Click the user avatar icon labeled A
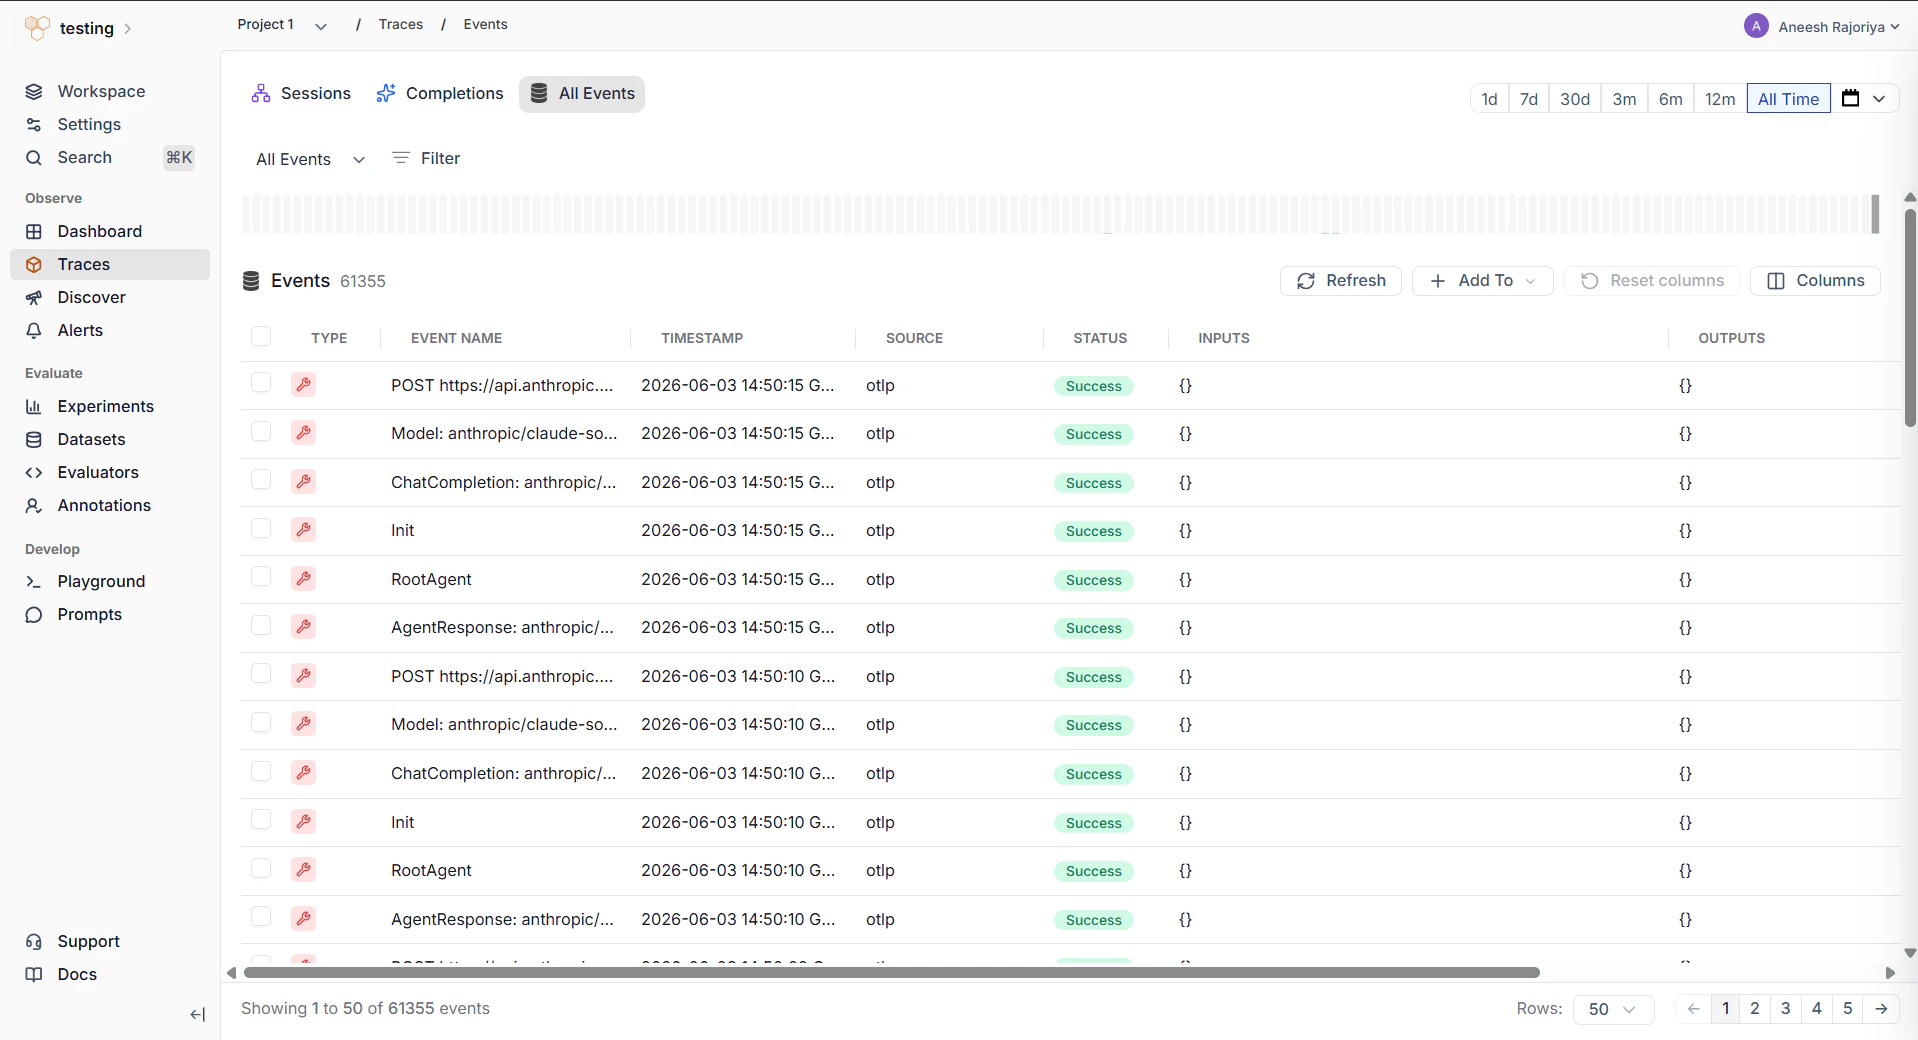1918x1040 pixels. [1756, 26]
